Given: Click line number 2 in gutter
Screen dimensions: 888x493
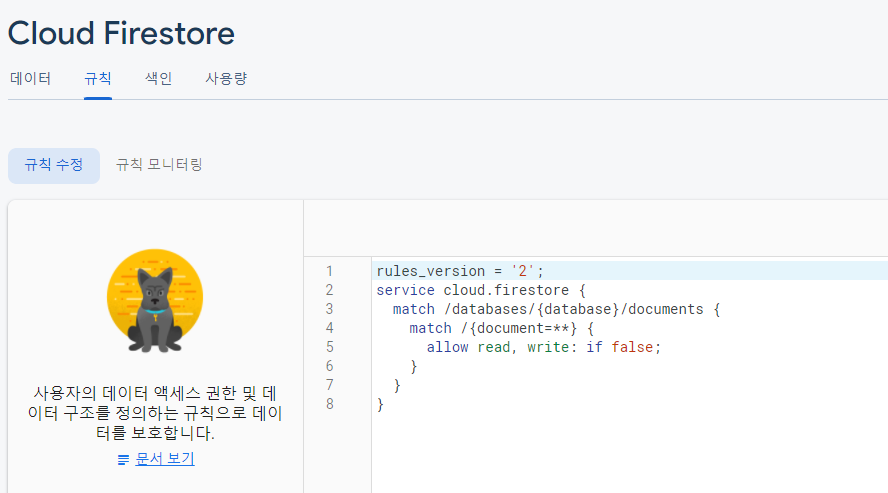Looking at the screenshot, I should pyautogui.click(x=329, y=290).
